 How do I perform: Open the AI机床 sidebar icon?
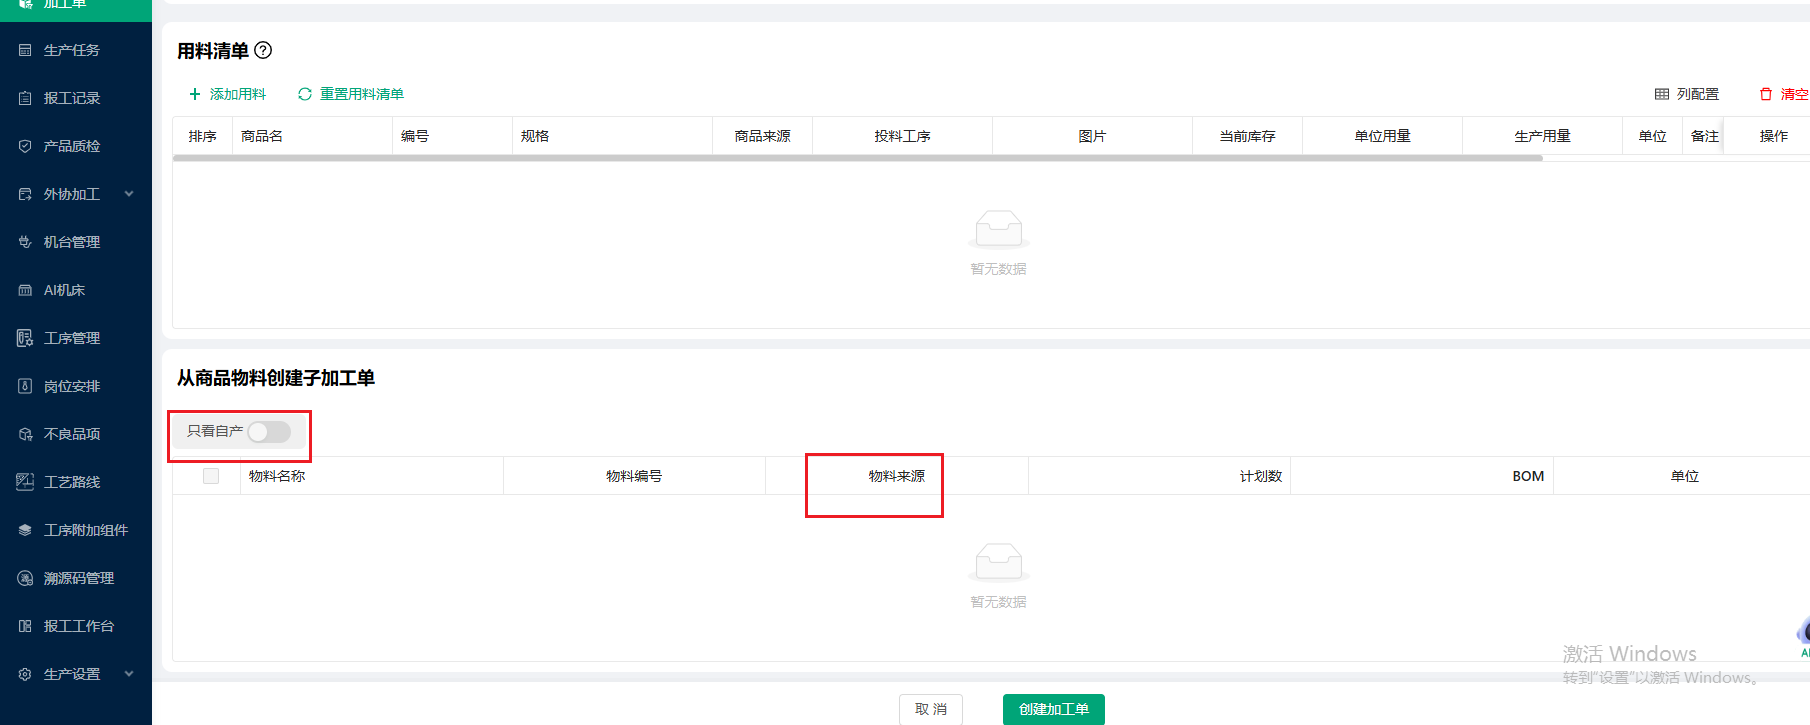[x=25, y=290]
